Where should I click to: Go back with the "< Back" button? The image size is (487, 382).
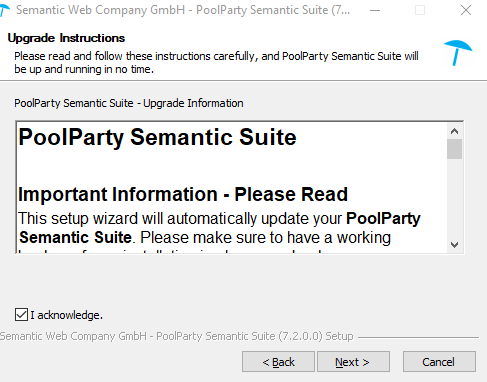[x=278, y=362]
